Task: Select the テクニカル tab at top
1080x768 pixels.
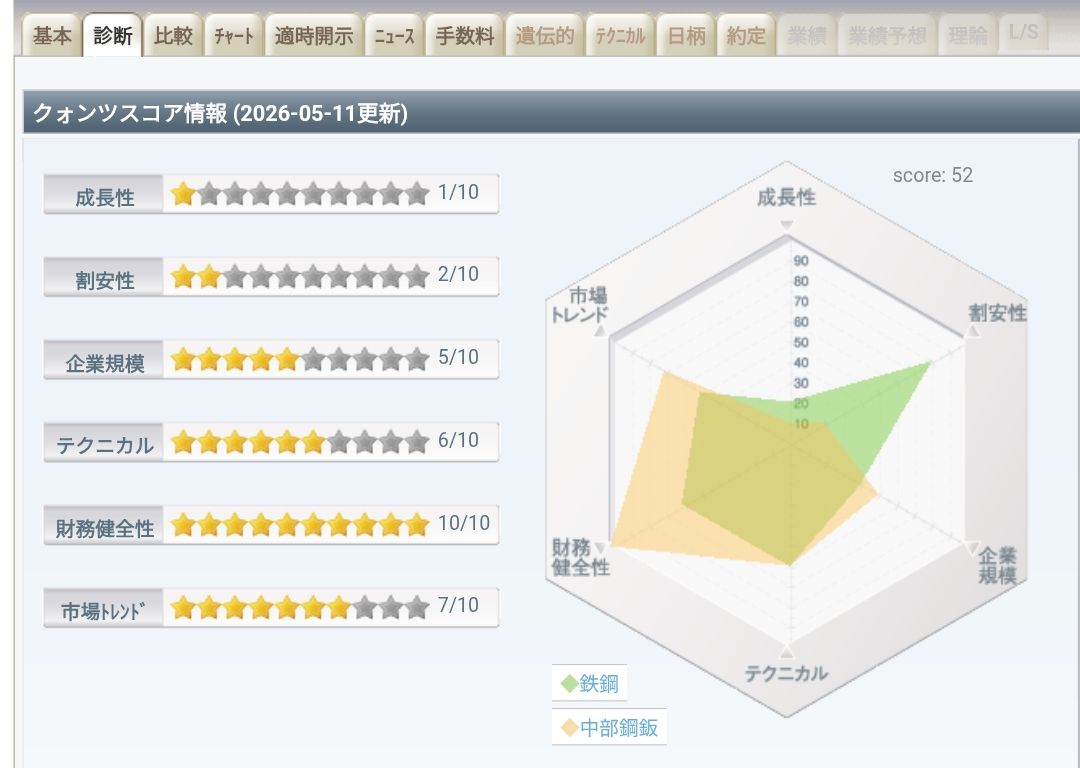Action: [619, 35]
